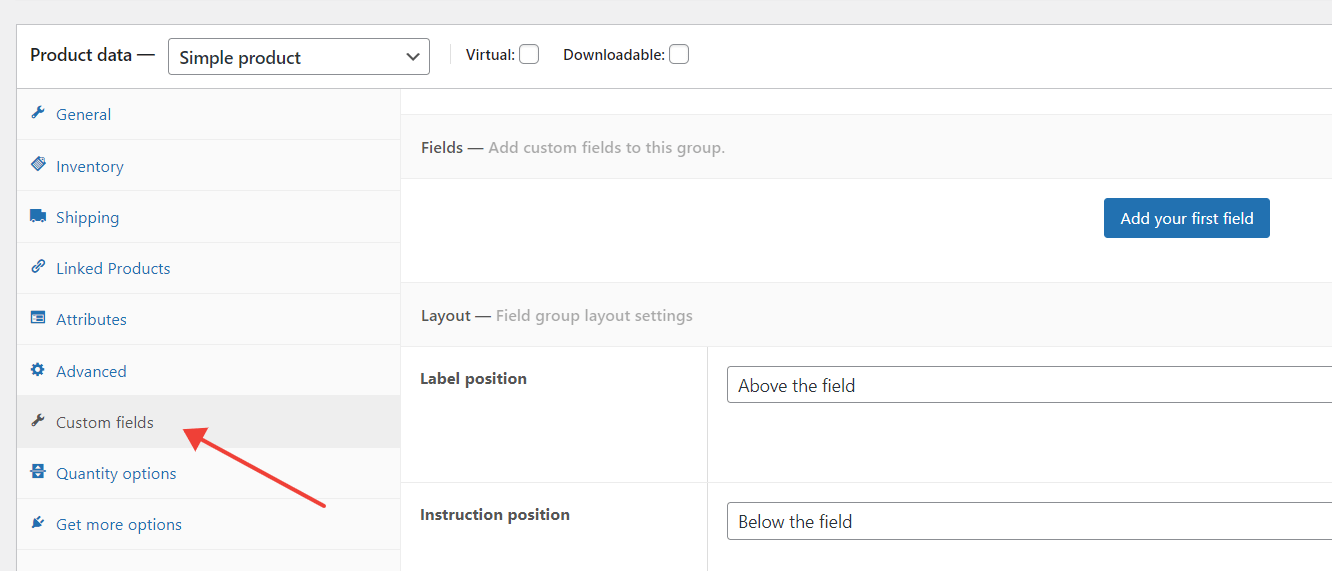1332x571 pixels.
Task: Open Instruction position dropdown 'Below the field'
Action: 1030,521
